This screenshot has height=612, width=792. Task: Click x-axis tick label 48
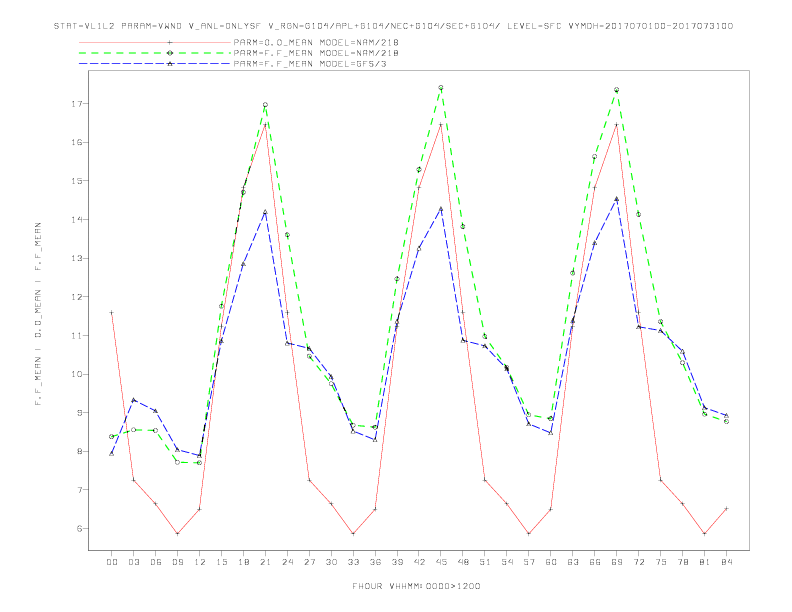(463, 562)
